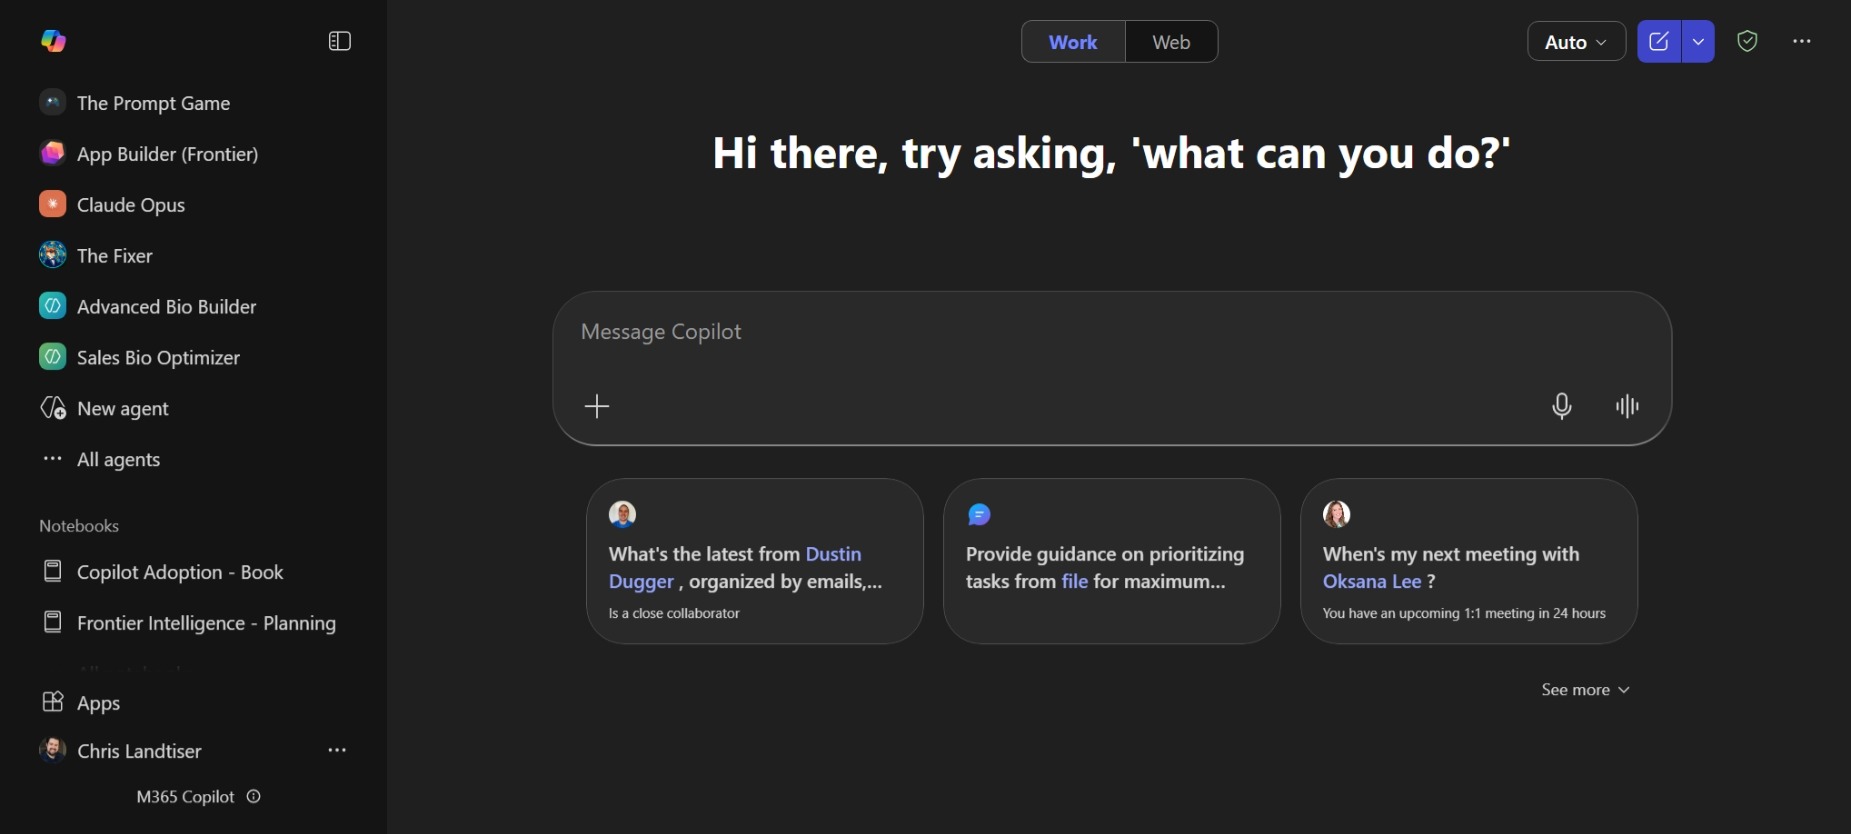The width and height of the screenshot is (1851, 834).
Task: Open Sales Bio Optimizer agent icon
Action: 53,357
